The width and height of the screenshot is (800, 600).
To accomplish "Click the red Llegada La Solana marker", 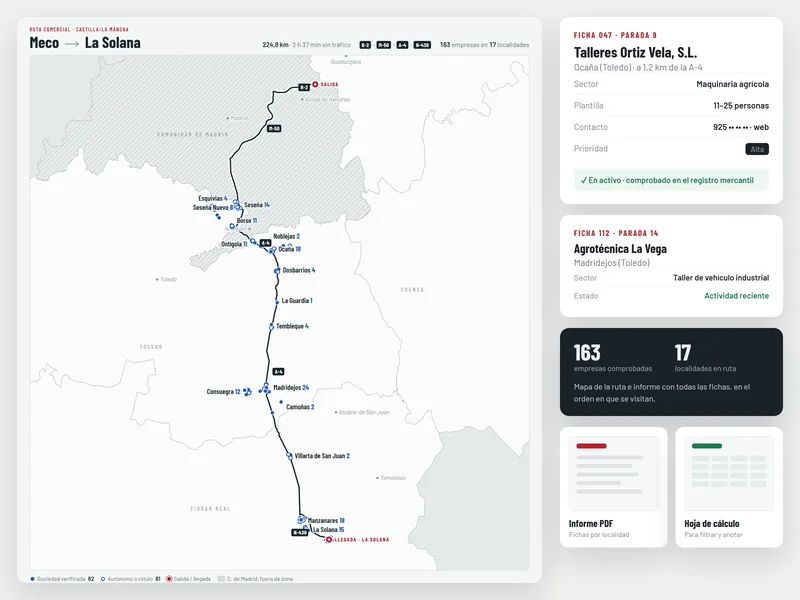I will pyautogui.click(x=329, y=539).
